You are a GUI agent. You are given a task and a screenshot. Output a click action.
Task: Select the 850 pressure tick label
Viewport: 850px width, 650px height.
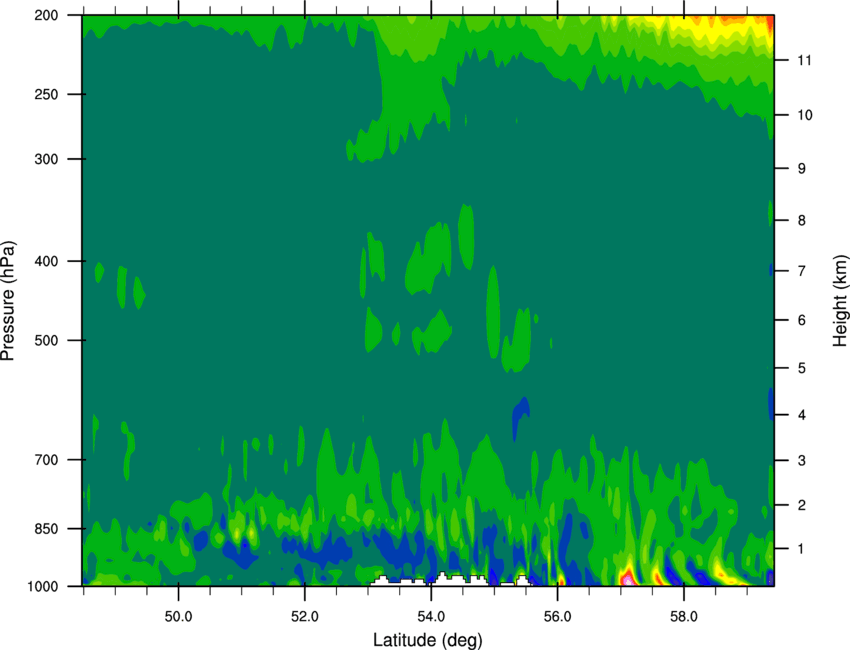click(46, 529)
